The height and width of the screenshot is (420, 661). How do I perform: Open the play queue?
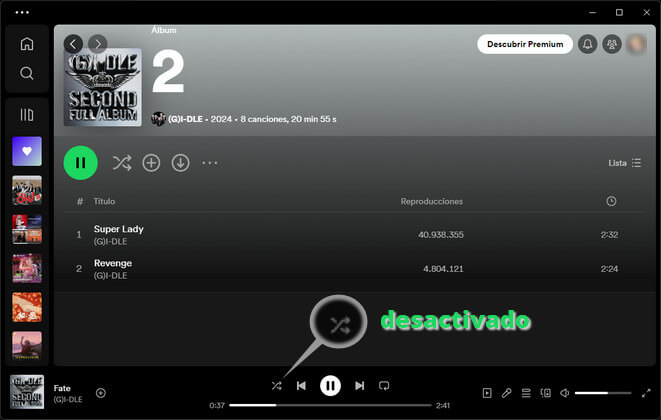pyautogui.click(x=526, y=393)
